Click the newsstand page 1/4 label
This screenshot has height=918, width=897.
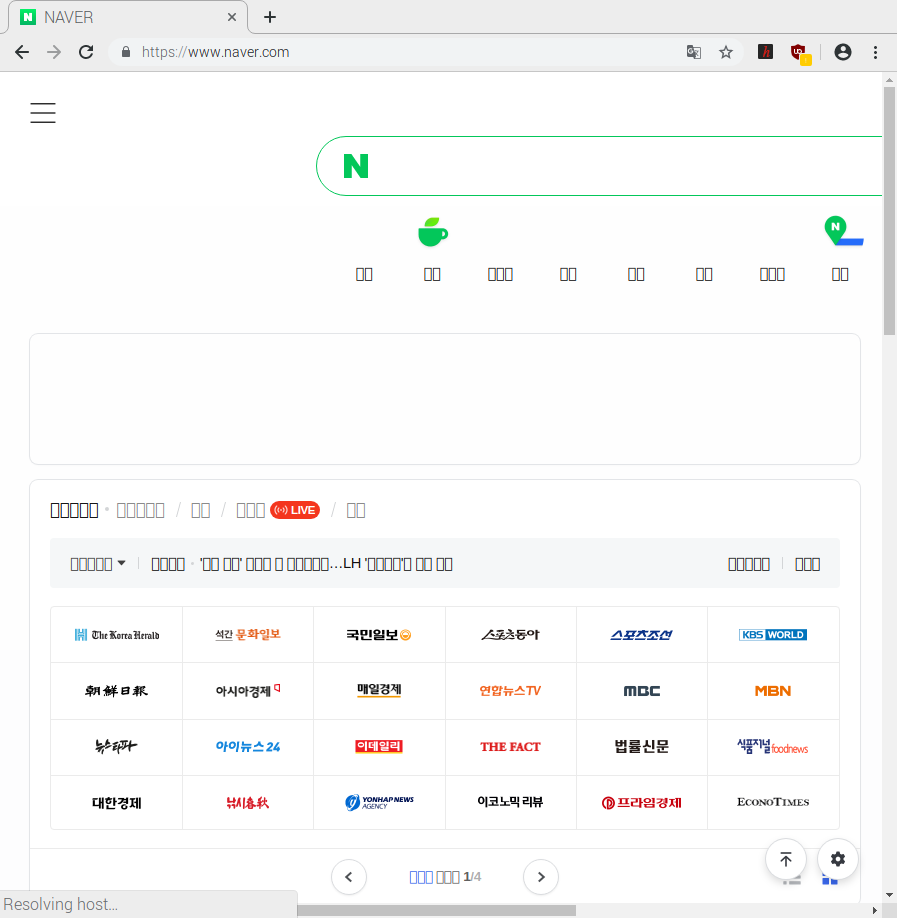pyautogui.click(x=445, y=876)
